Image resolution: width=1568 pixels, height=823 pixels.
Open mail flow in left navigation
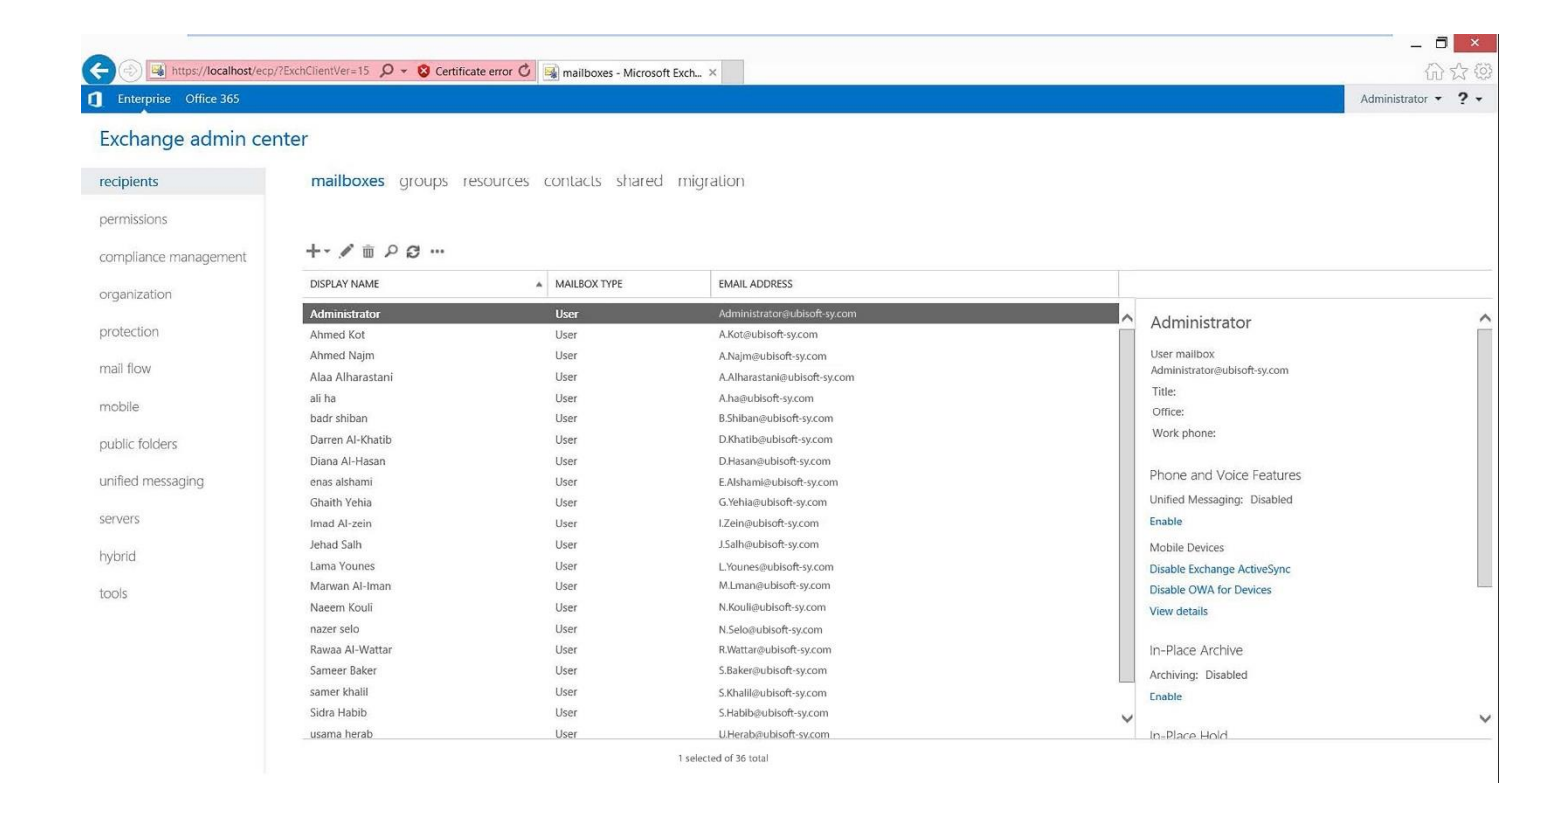(125, 369)
